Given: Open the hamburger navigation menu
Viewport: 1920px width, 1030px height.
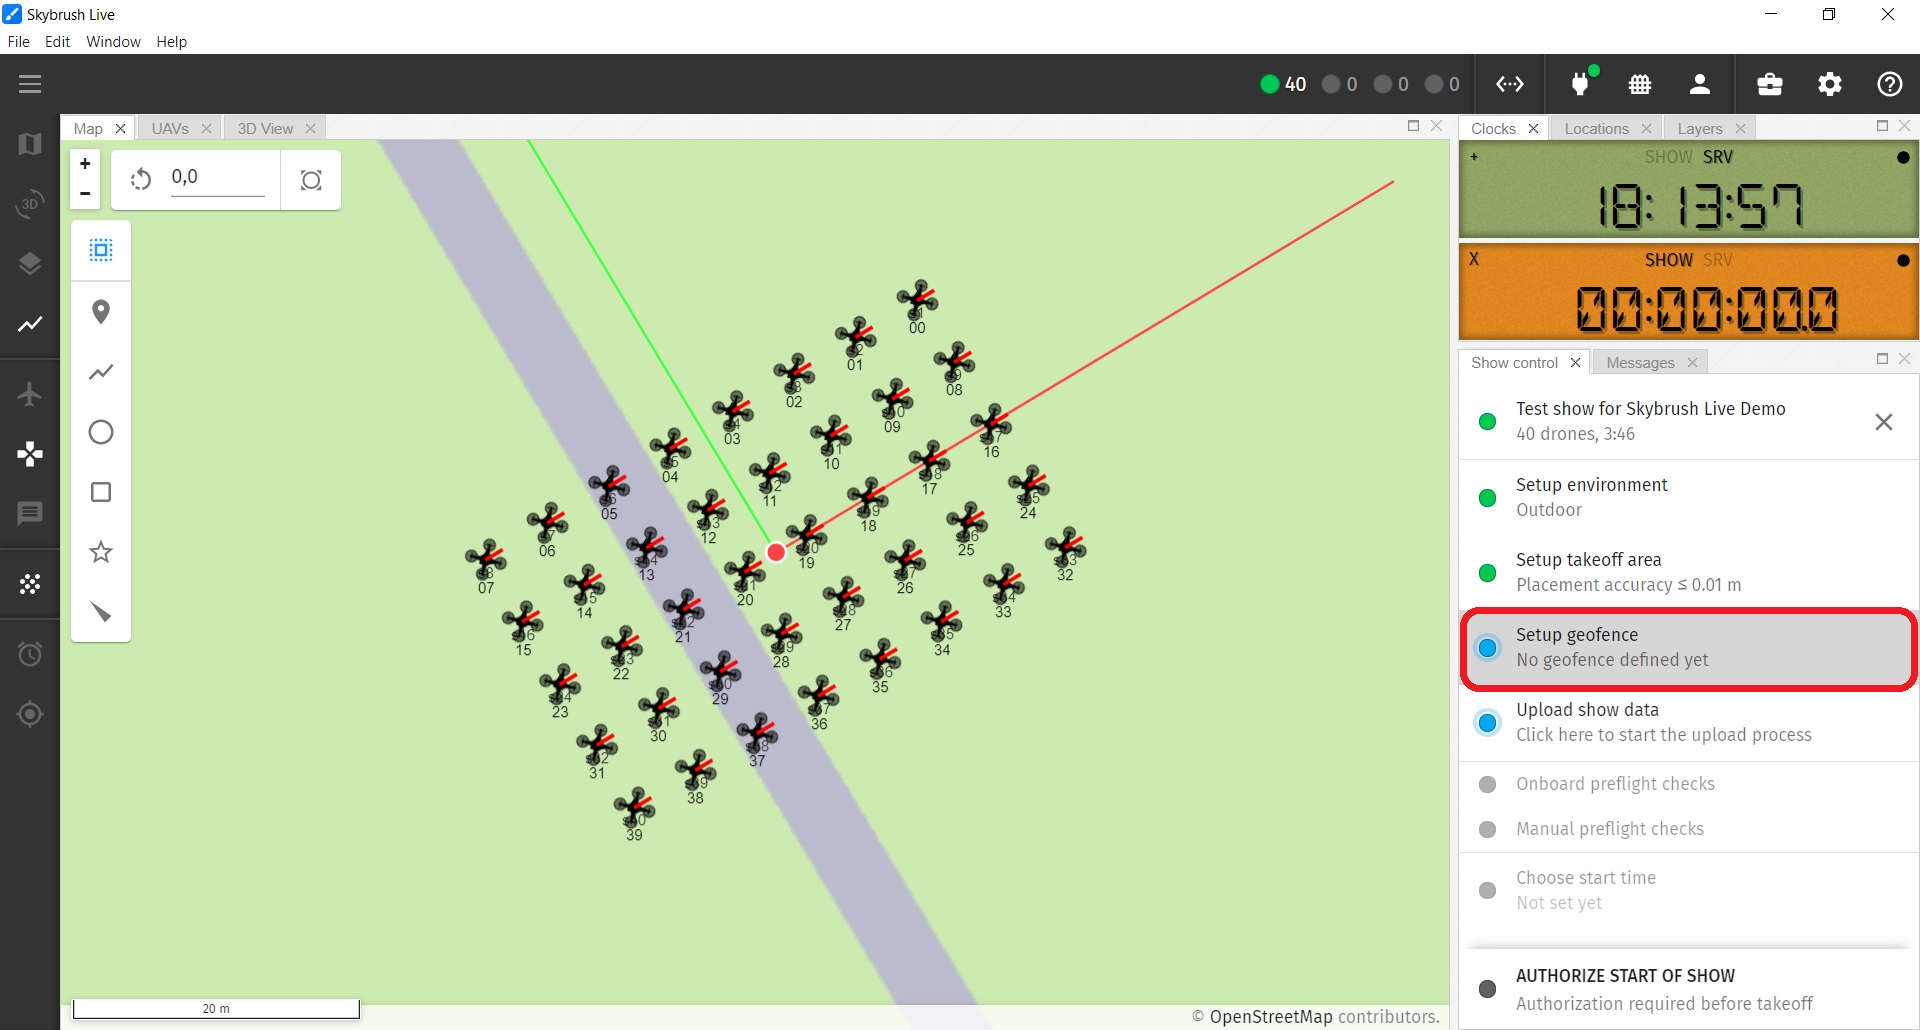Looking at the screenshot, I should pos(30,84).
